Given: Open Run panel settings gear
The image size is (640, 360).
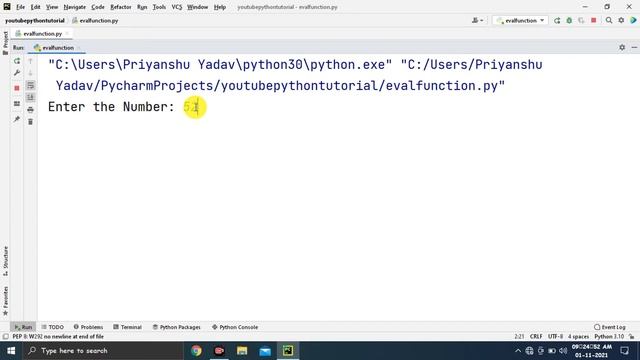Looking at the screenshot, I should (x=622, y=47).
